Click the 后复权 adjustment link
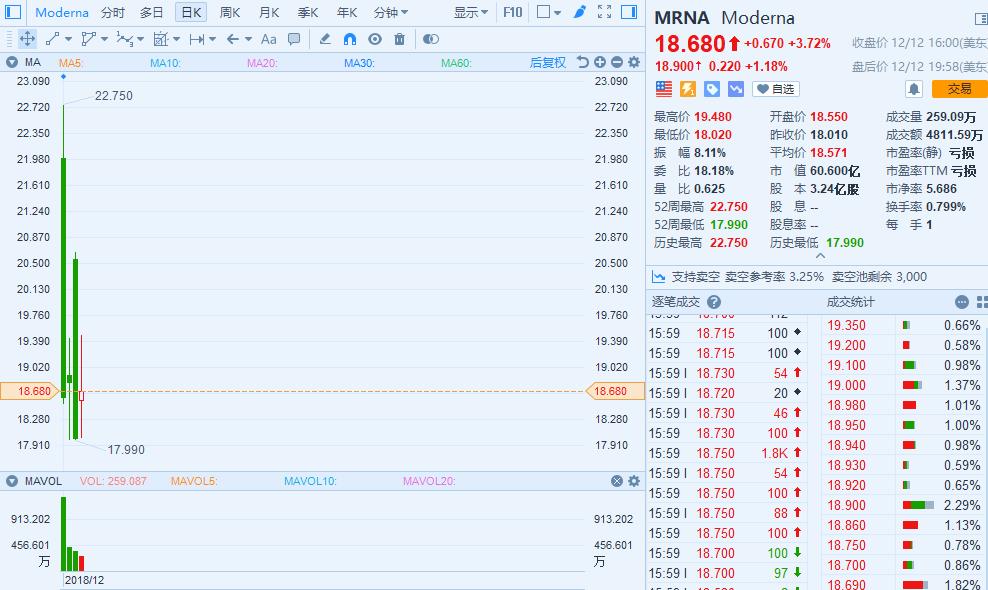 pyautogui.click(x=547, y=62)
